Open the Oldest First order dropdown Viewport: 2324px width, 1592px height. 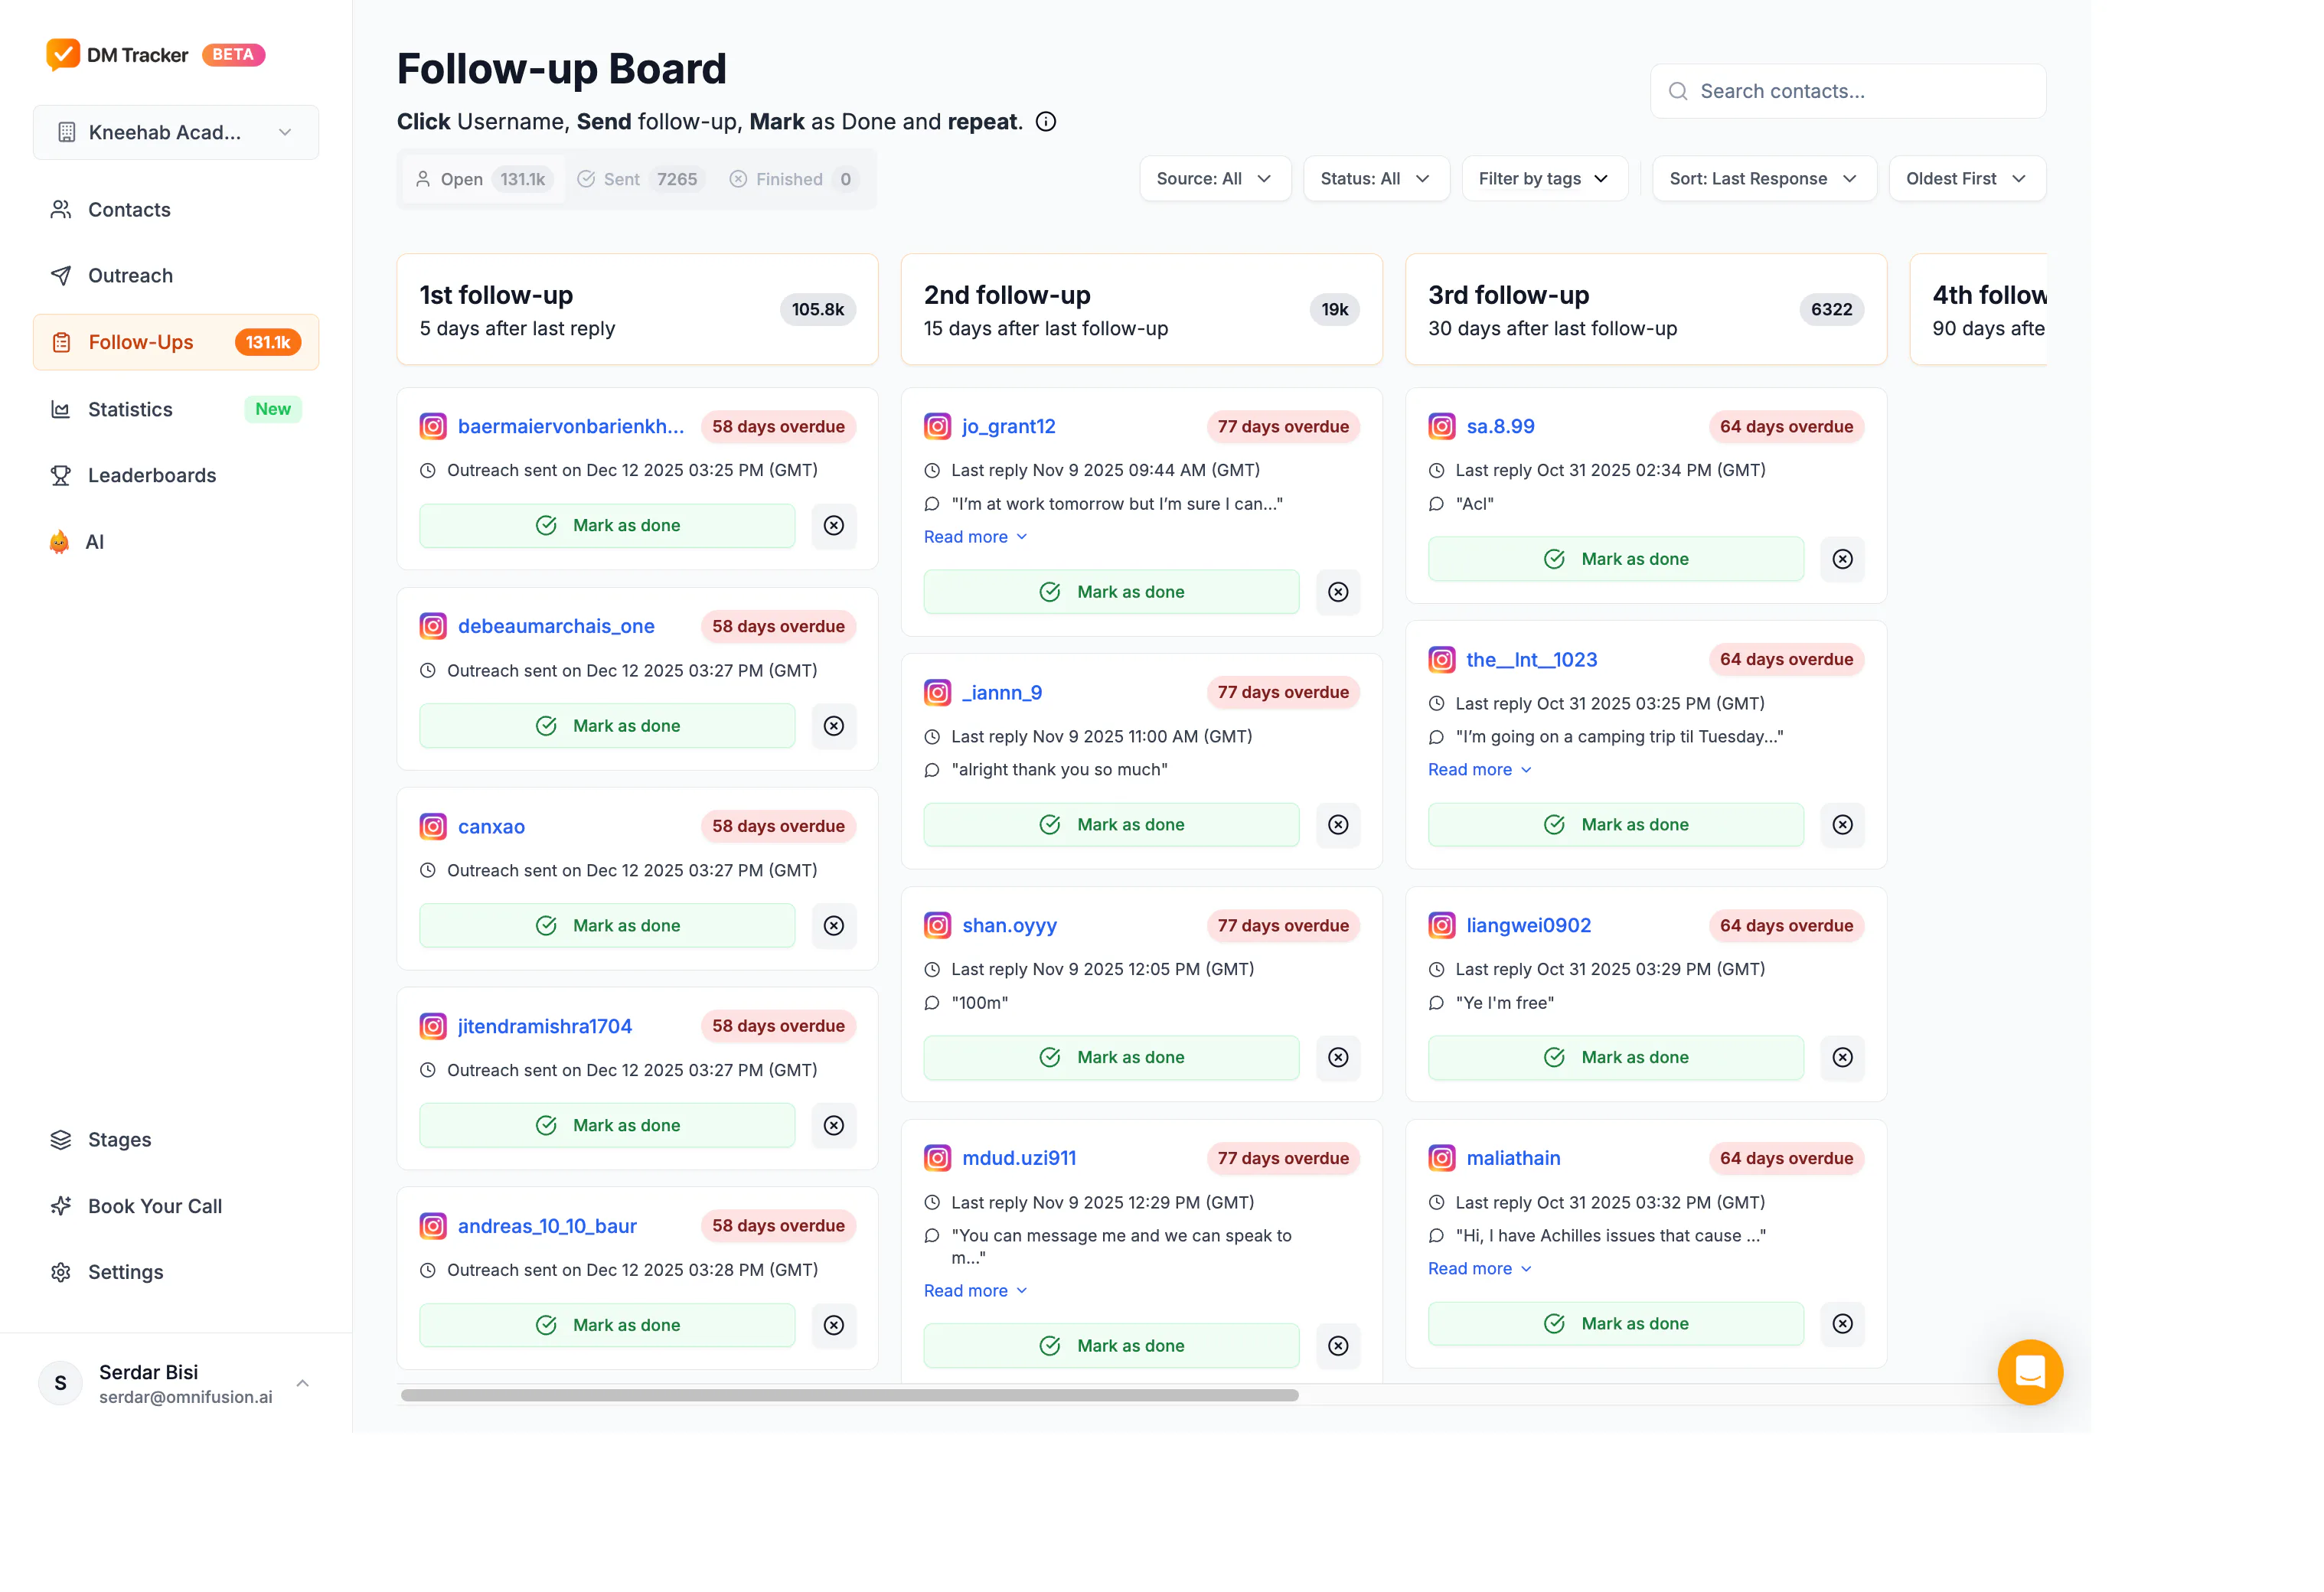point(1967,179)
